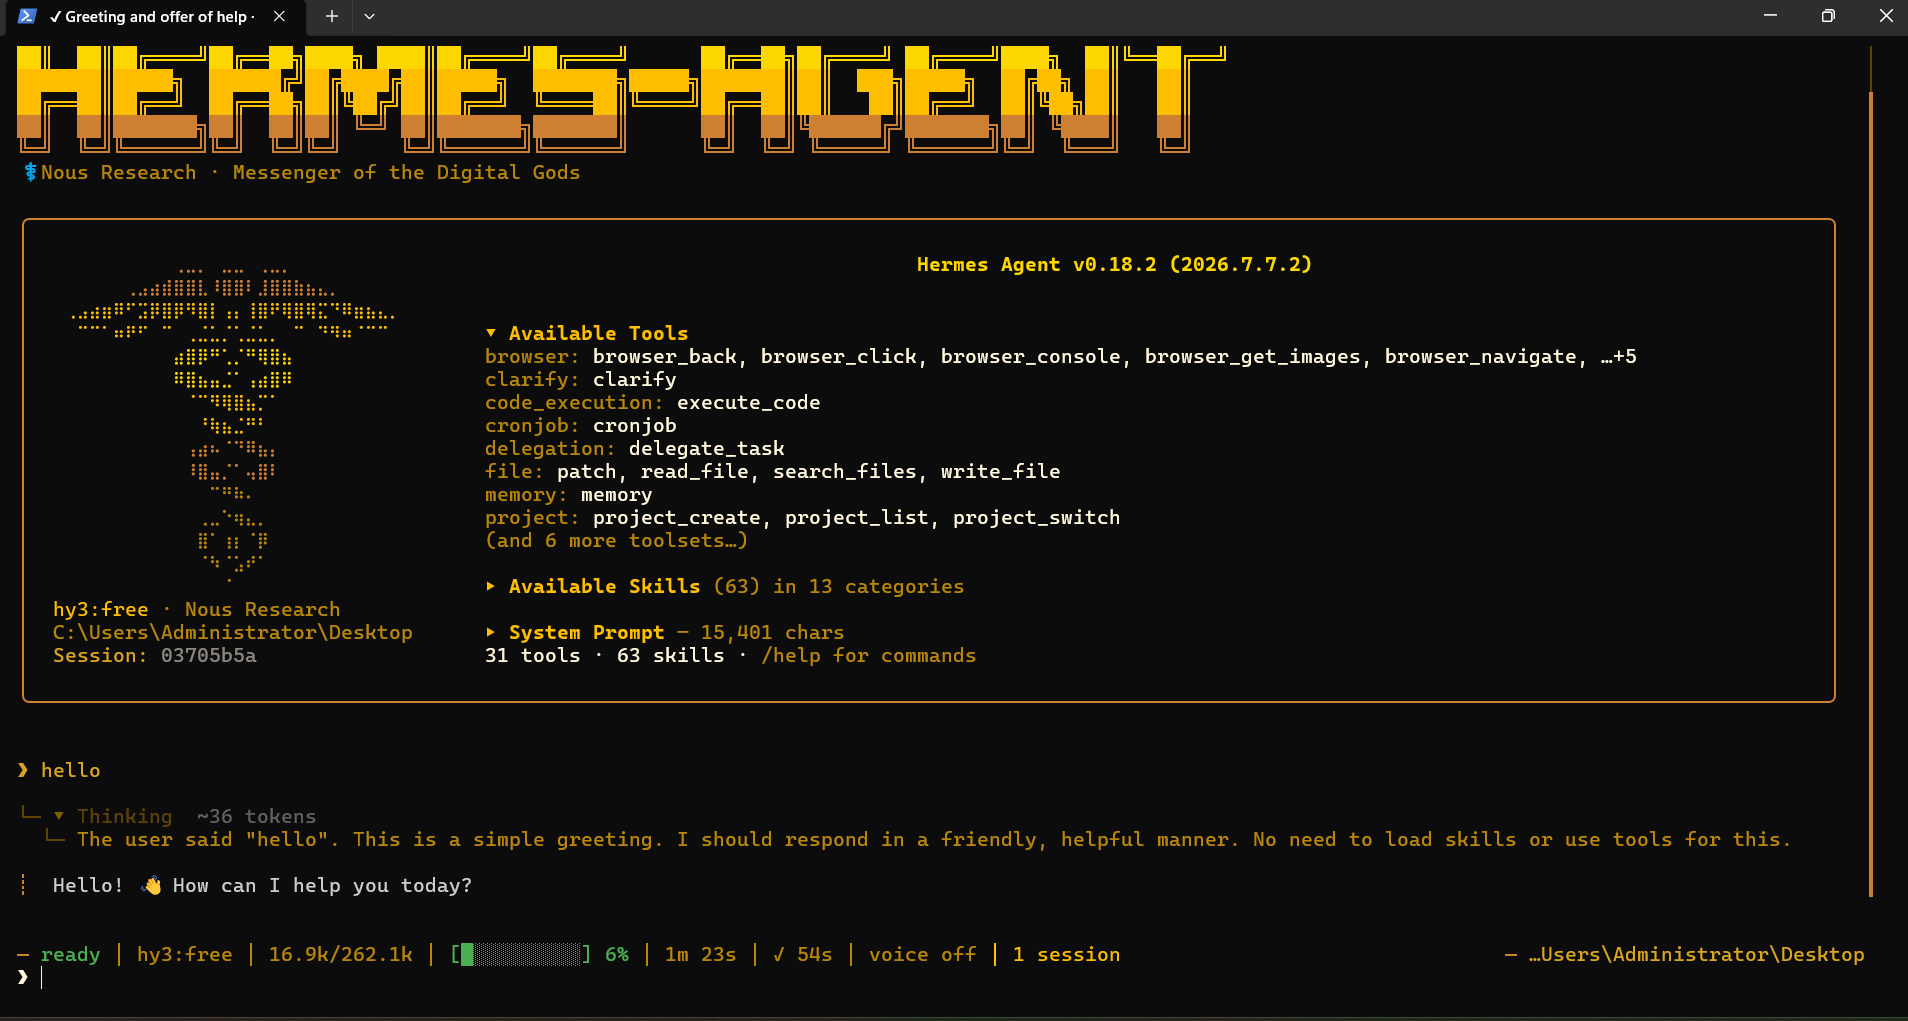The image size is (1908, 1021).
Task: Click '/help for commands' hint
Action: [869, 656]
